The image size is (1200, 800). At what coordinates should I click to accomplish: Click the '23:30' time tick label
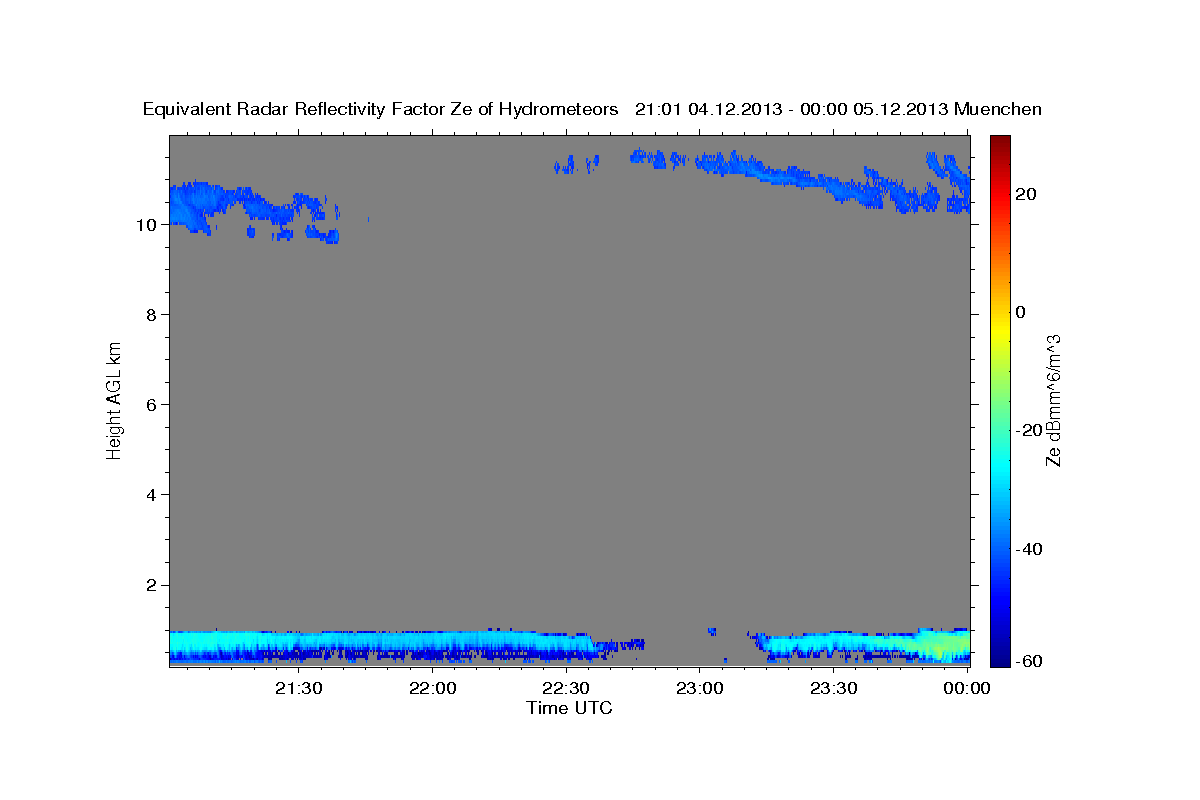coord(835,688)
